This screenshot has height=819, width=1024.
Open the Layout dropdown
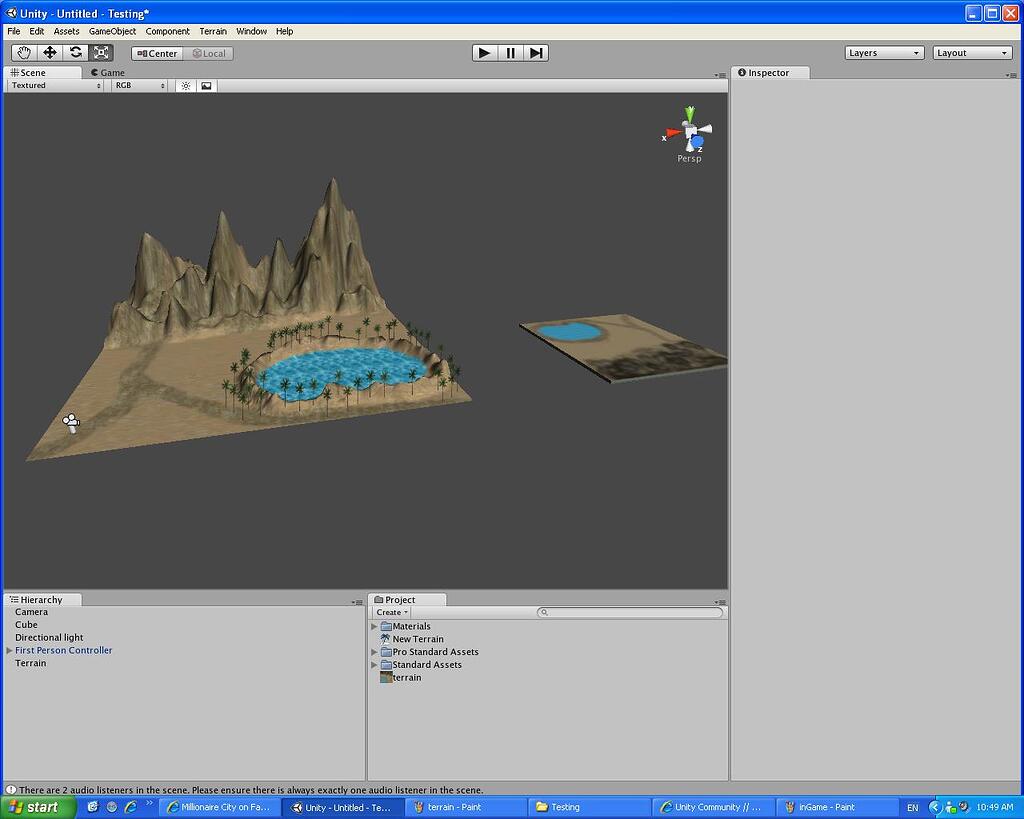(972, 52)
